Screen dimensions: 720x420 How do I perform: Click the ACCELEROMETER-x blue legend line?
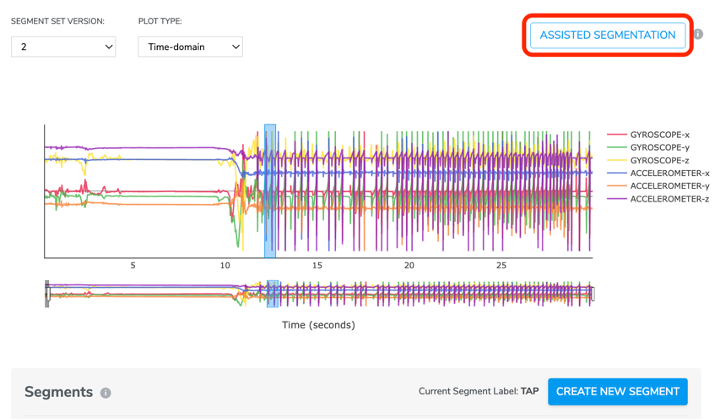point(618,173)
